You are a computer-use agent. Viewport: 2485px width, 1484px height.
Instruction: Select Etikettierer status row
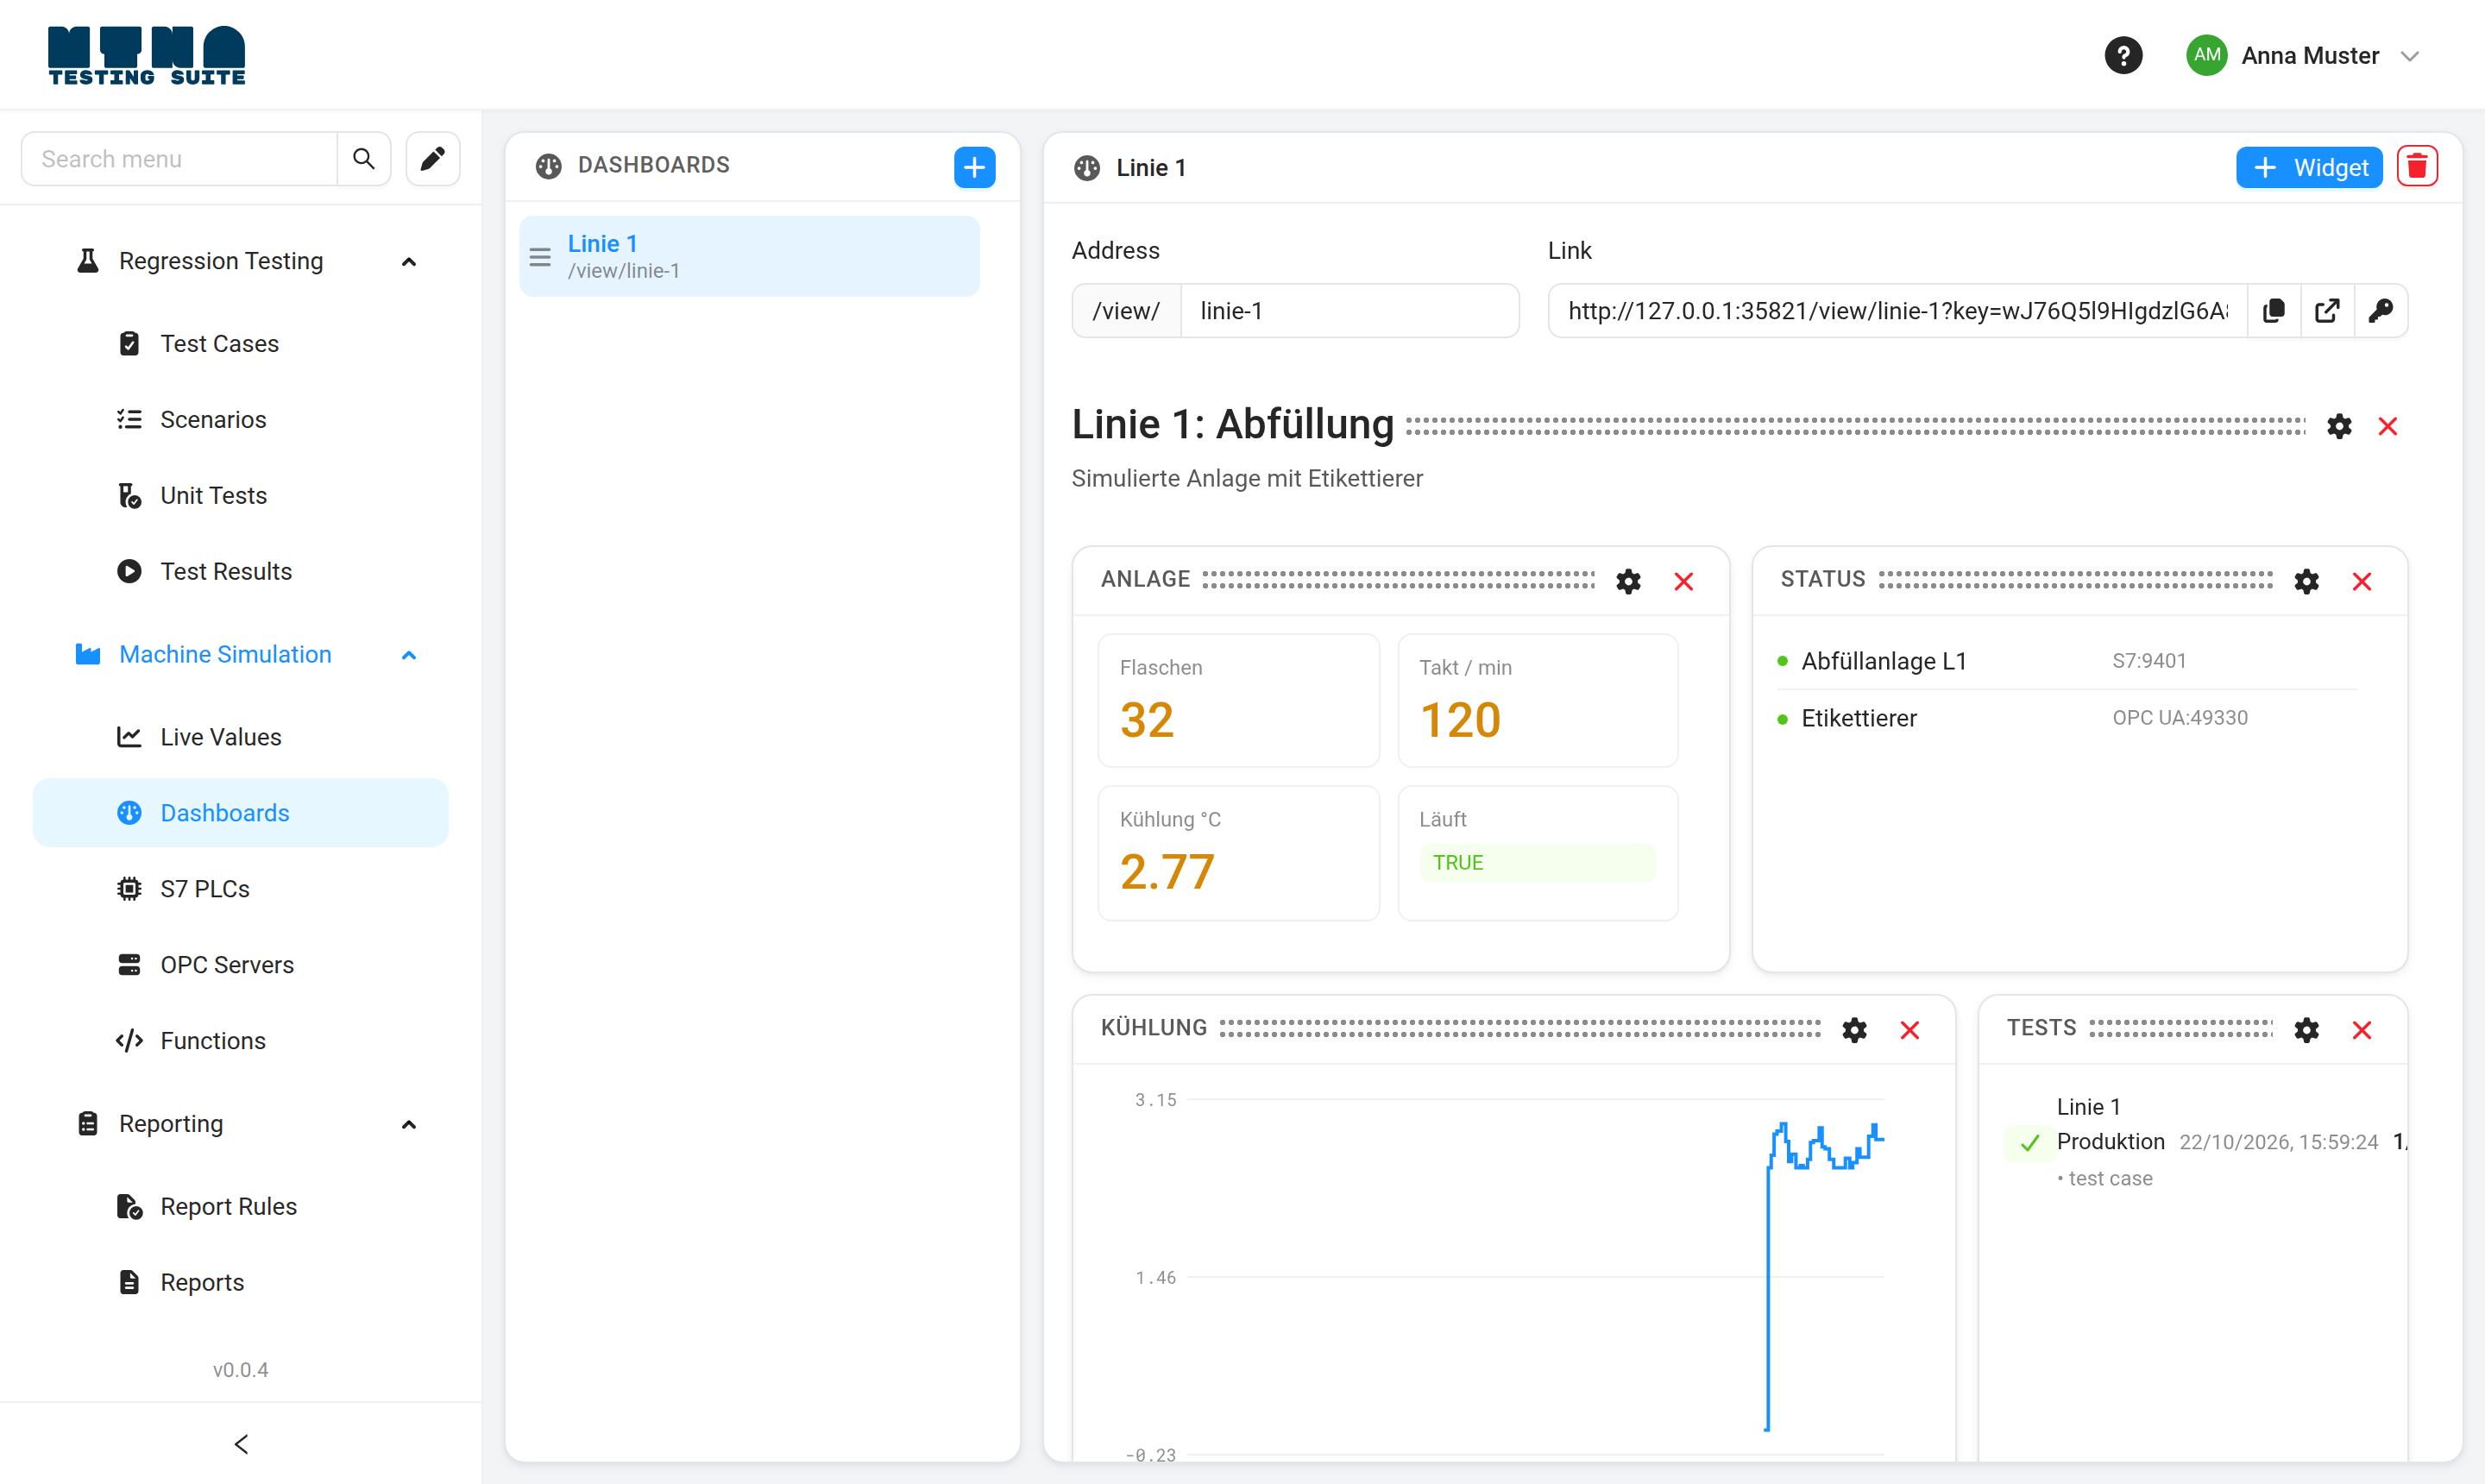click(x=2067, y=717)
